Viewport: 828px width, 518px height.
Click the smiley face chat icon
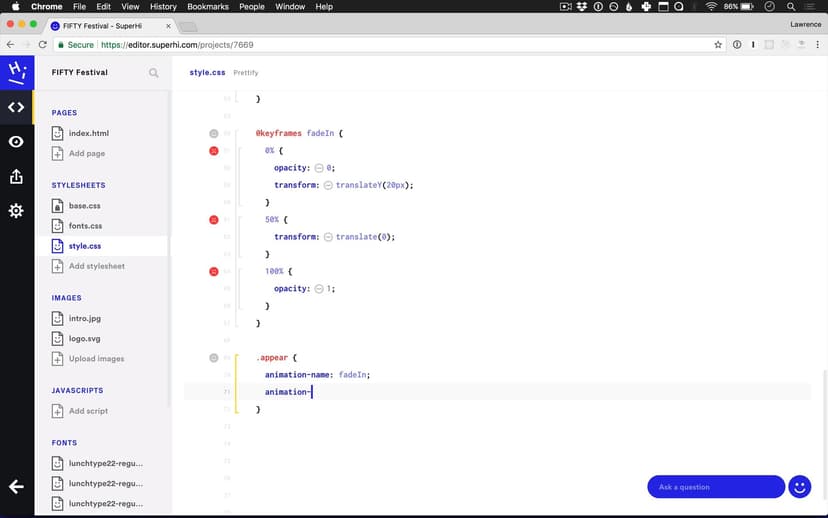click(x=799, y=486)
